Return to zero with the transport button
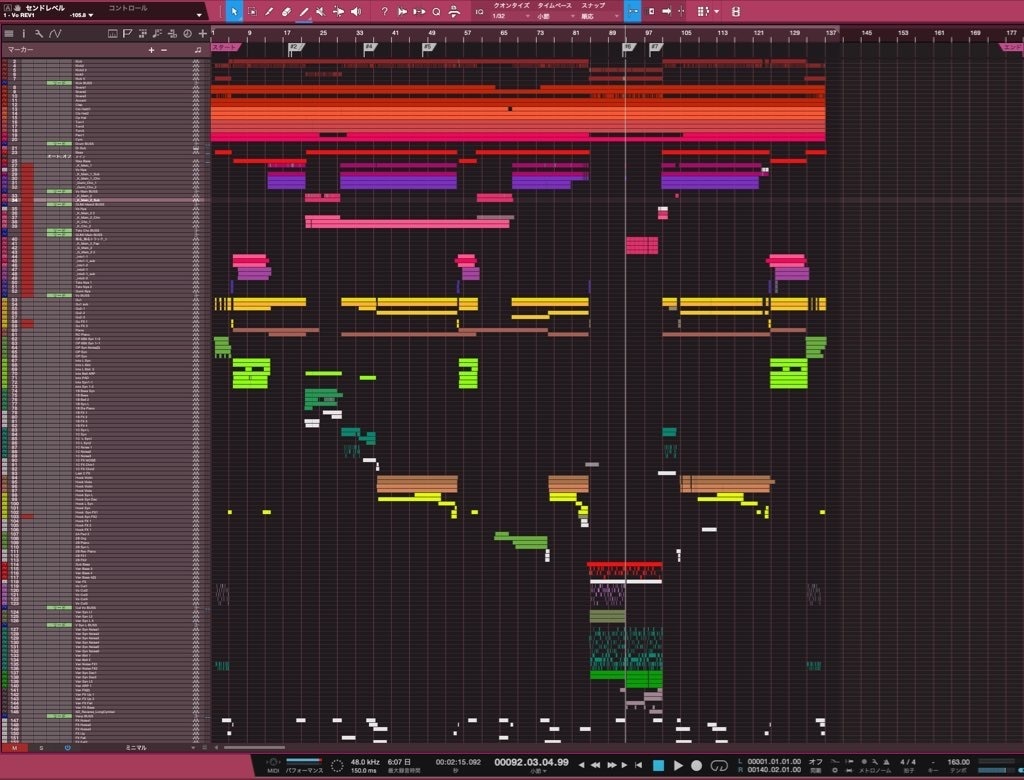Viewport: 1024px width, 780px height. tap(639, 765)
